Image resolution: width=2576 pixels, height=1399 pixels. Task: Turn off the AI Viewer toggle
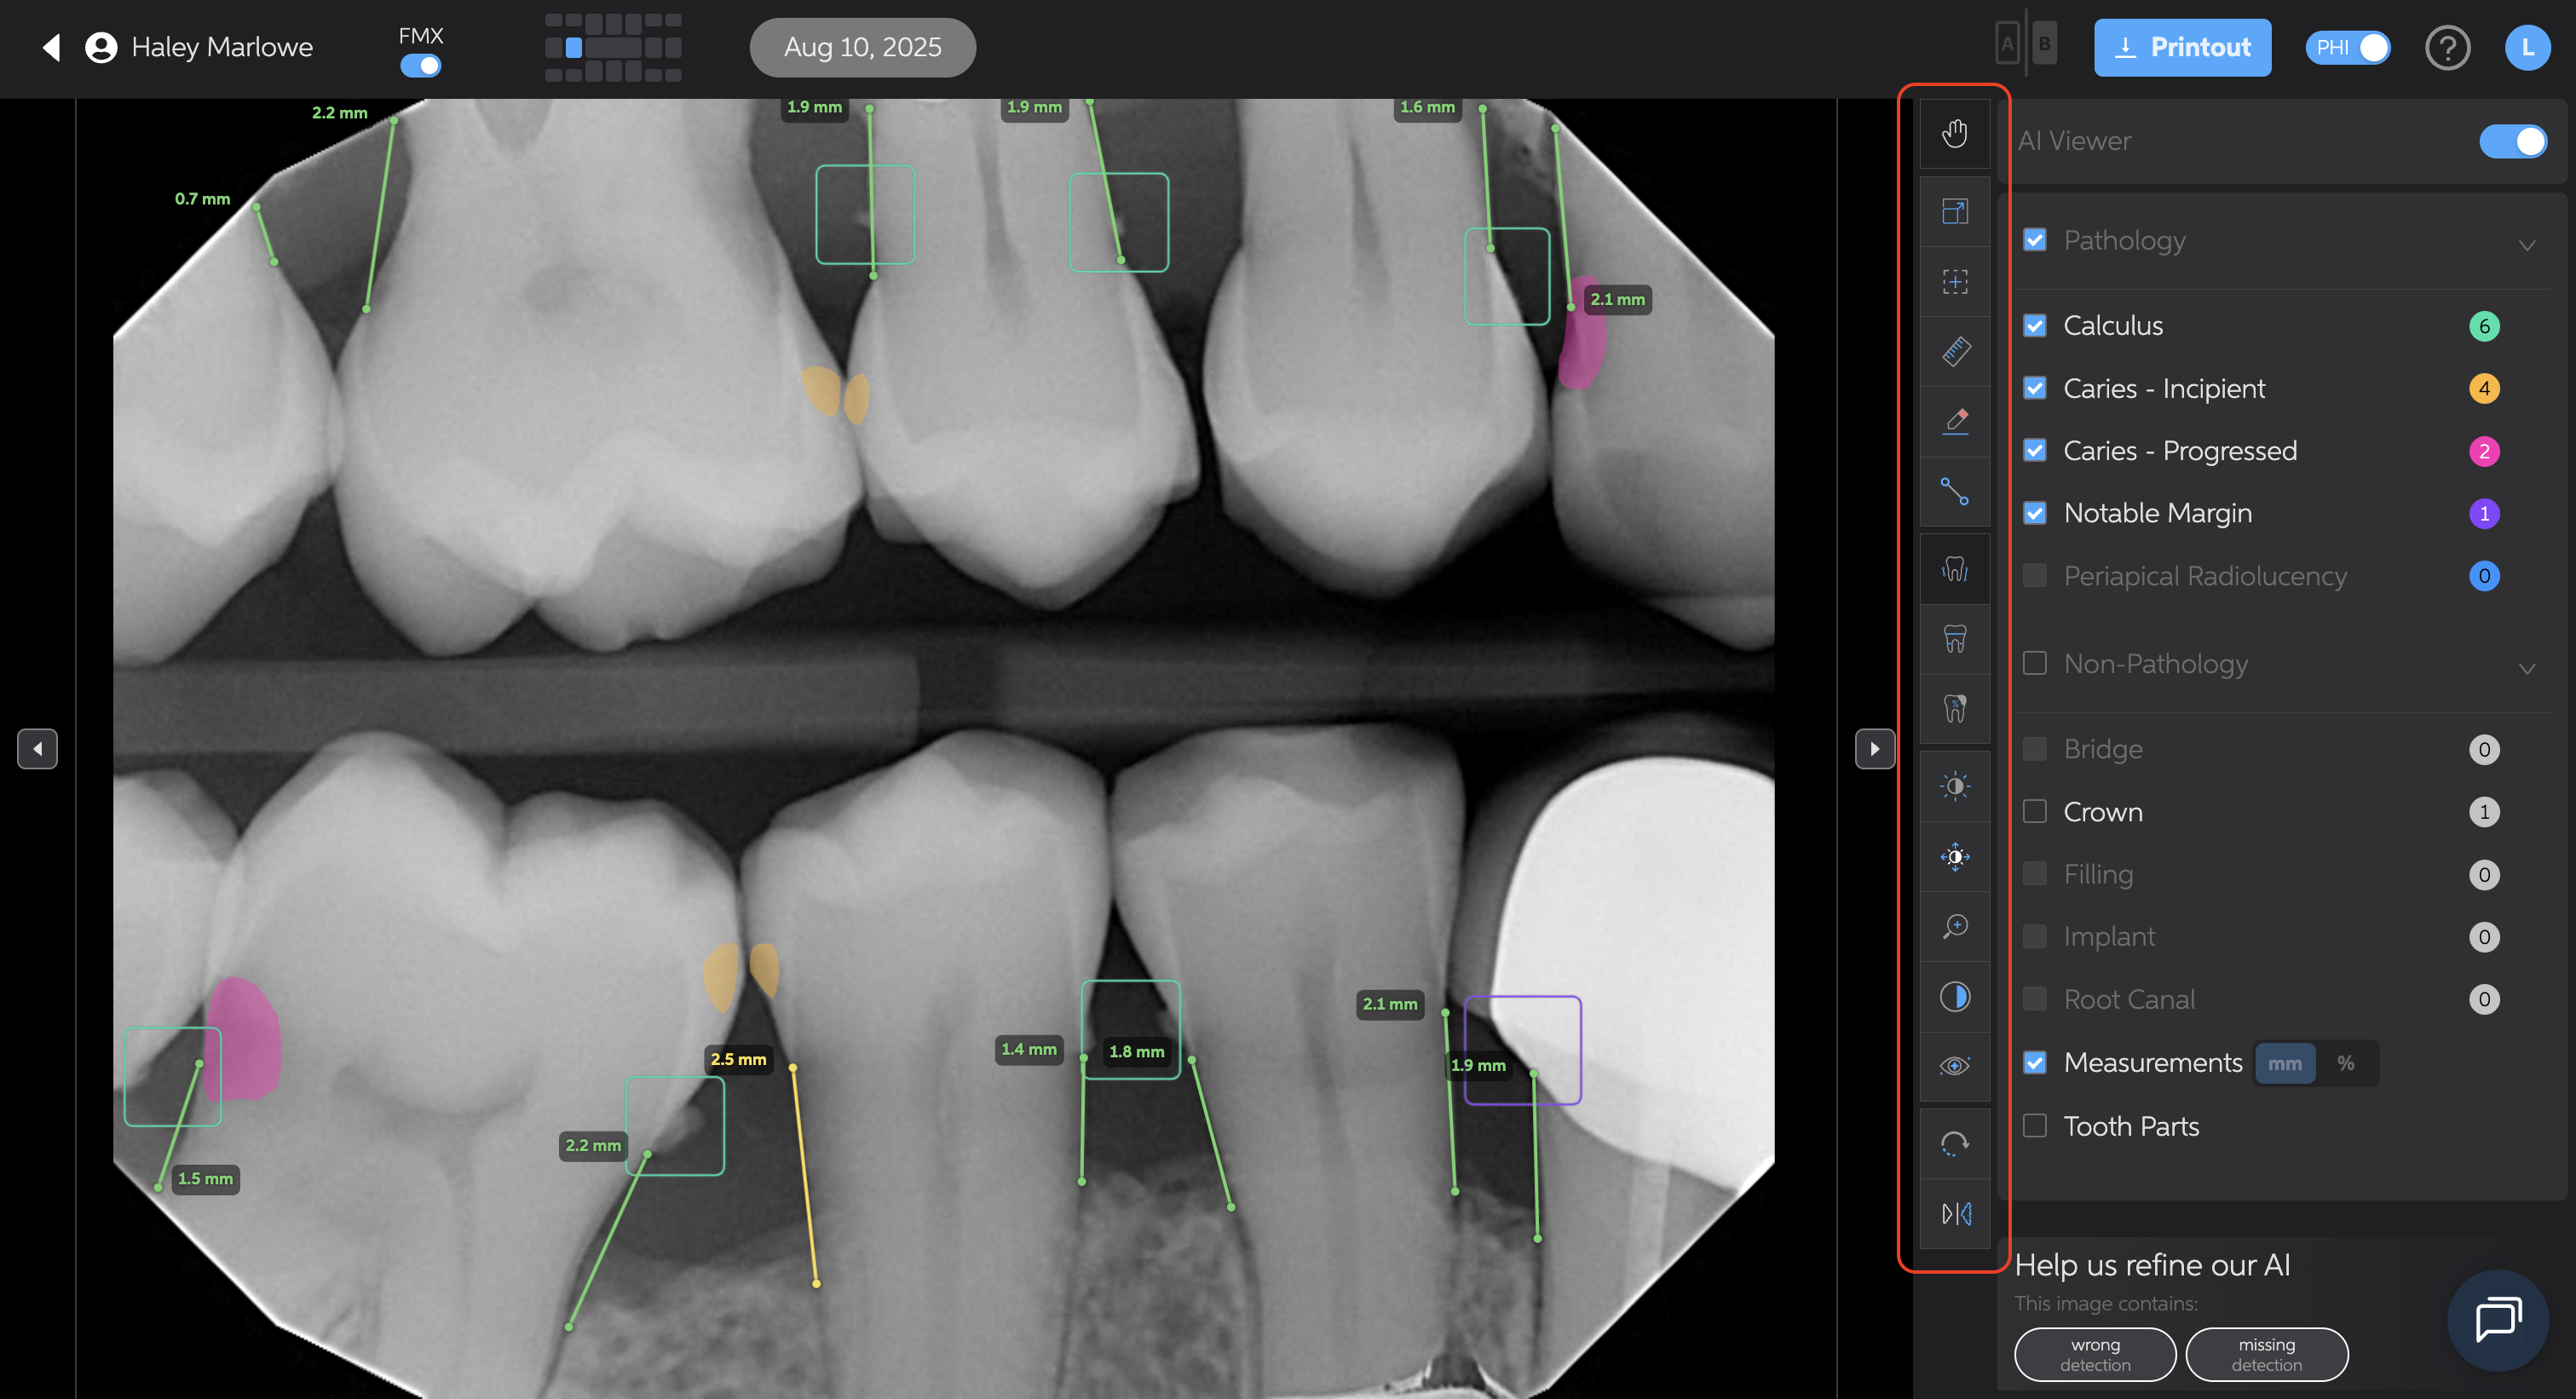click(x=2512, y=141)
